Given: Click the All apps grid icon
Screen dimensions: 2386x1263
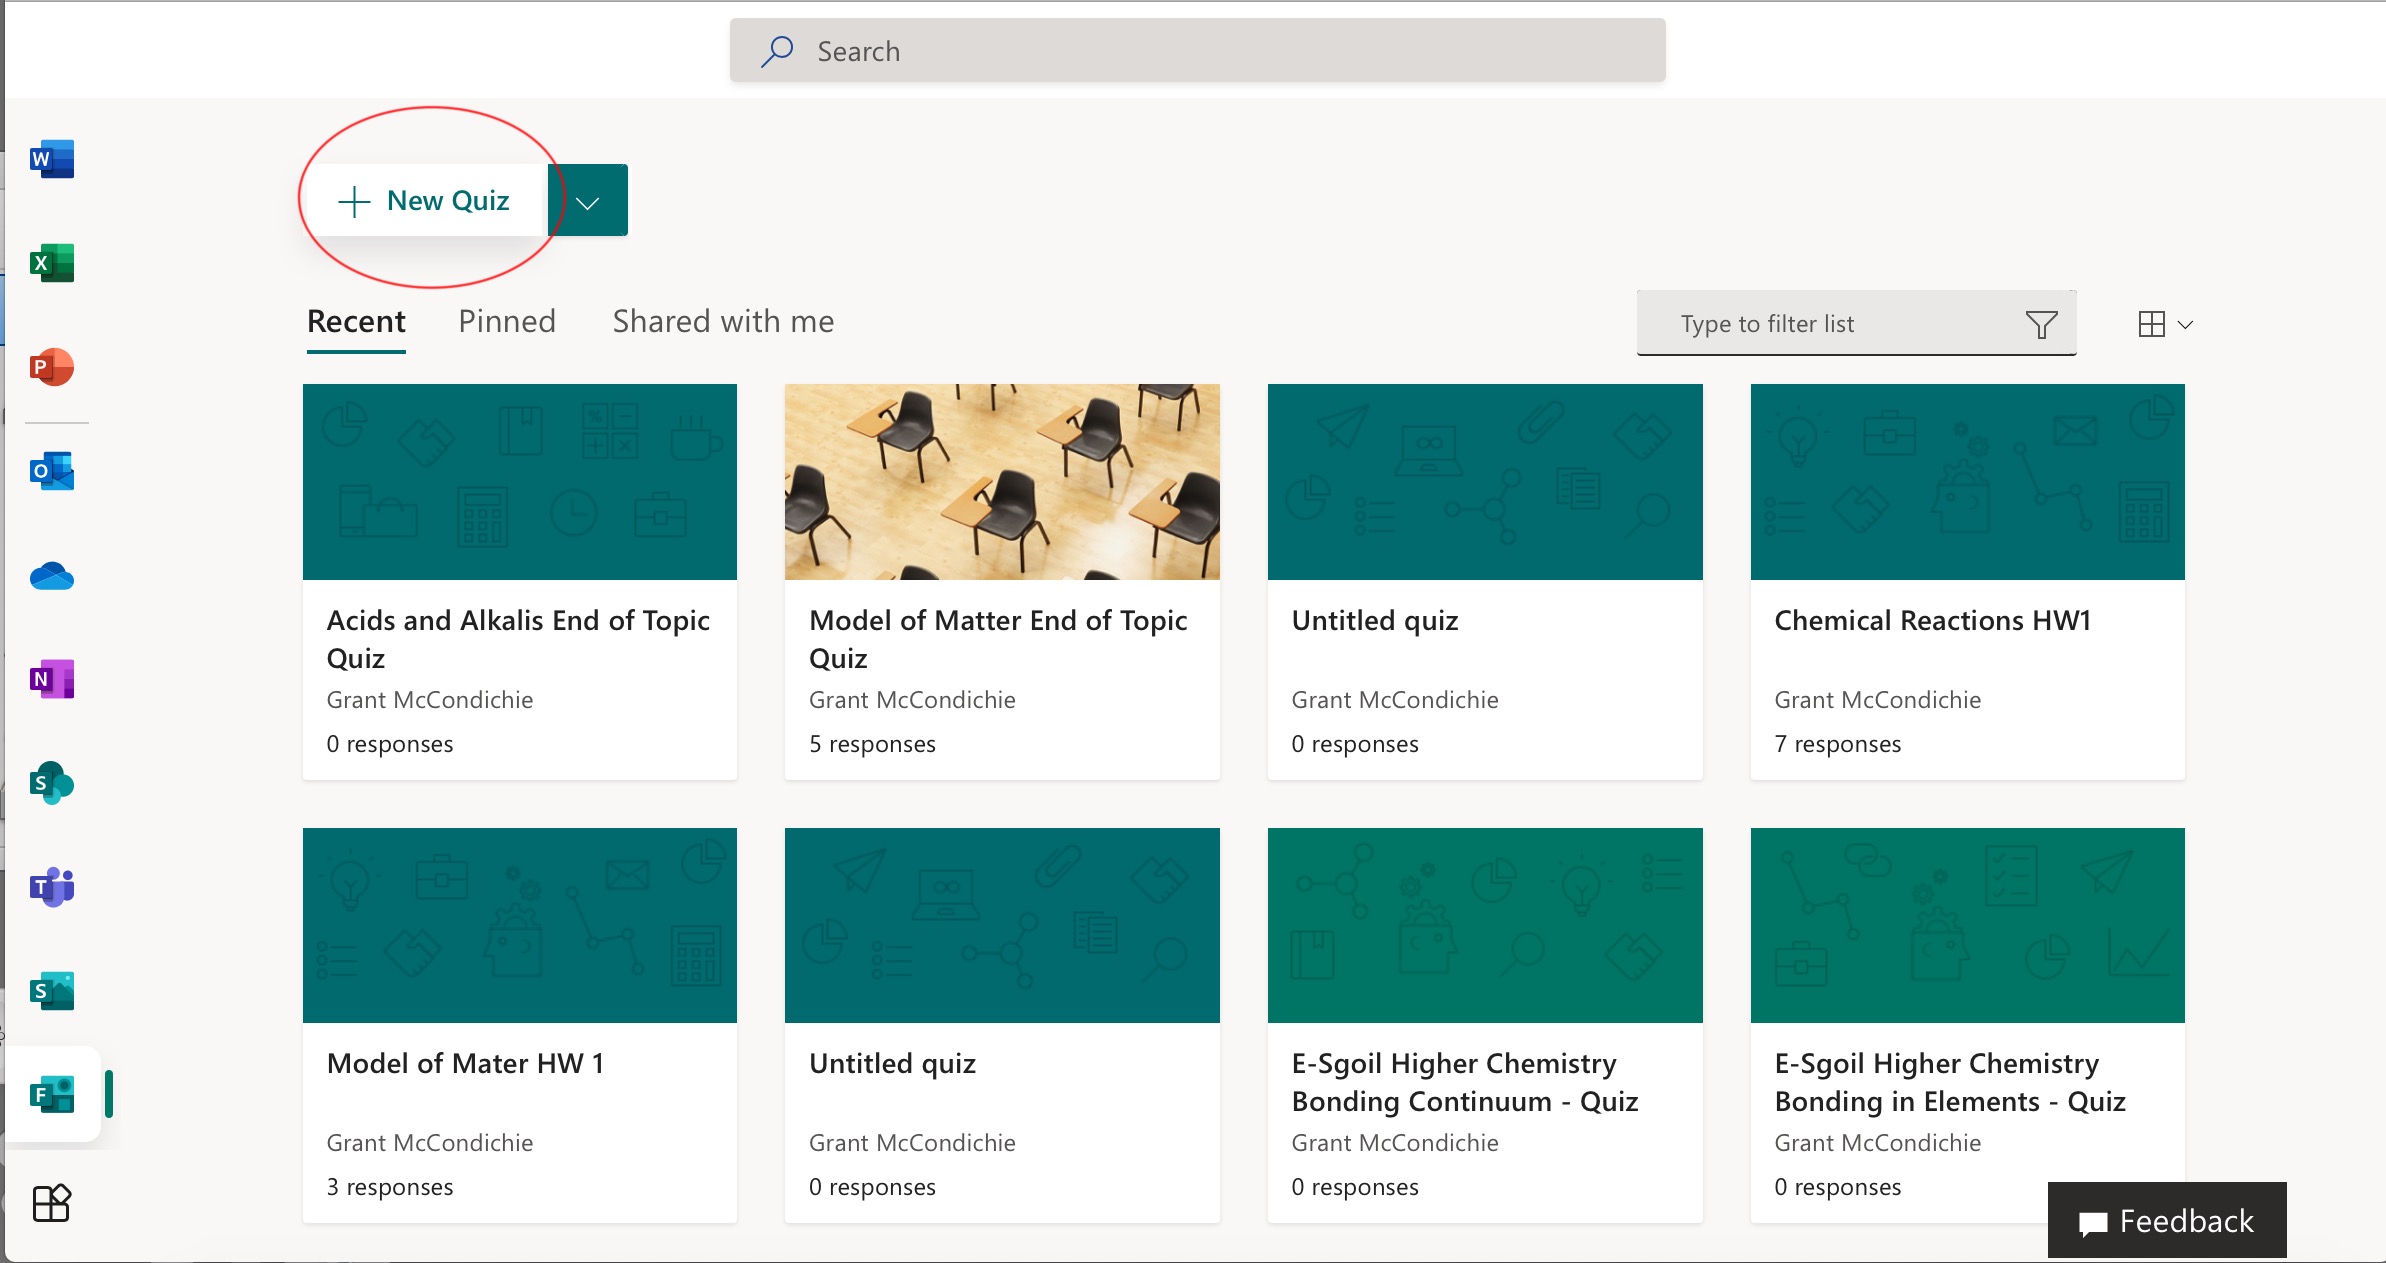Looking at the screenshot, I should click(52, 1203).
